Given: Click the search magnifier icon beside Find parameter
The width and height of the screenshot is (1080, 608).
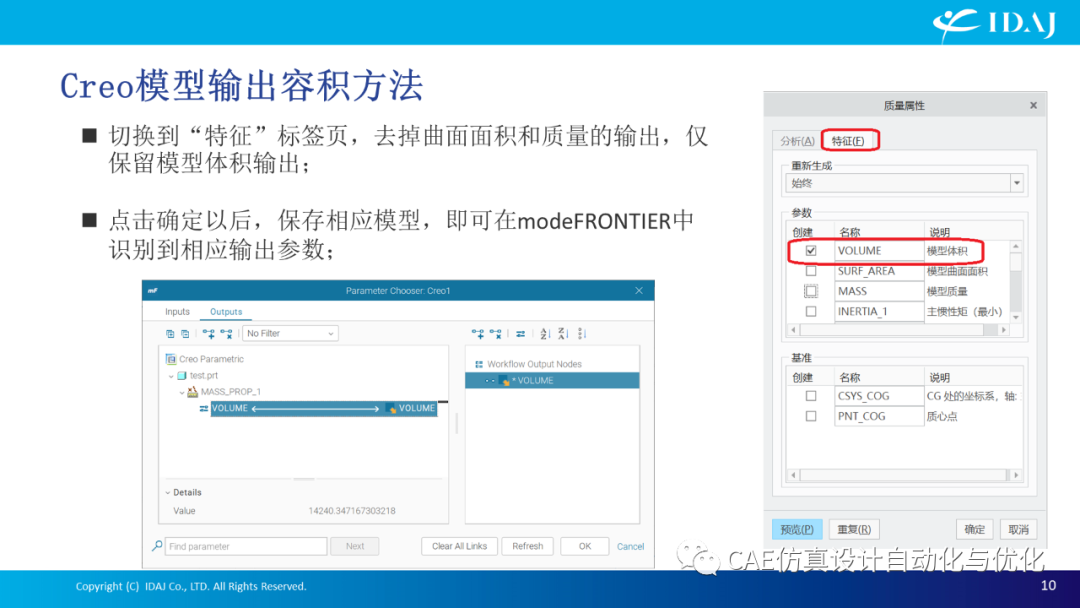Looking at the screenshot, I should click(156, 546).
